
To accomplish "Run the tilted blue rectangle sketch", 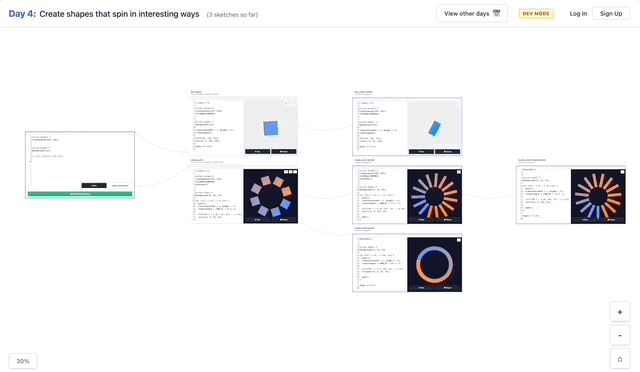I will click(421, 151).
